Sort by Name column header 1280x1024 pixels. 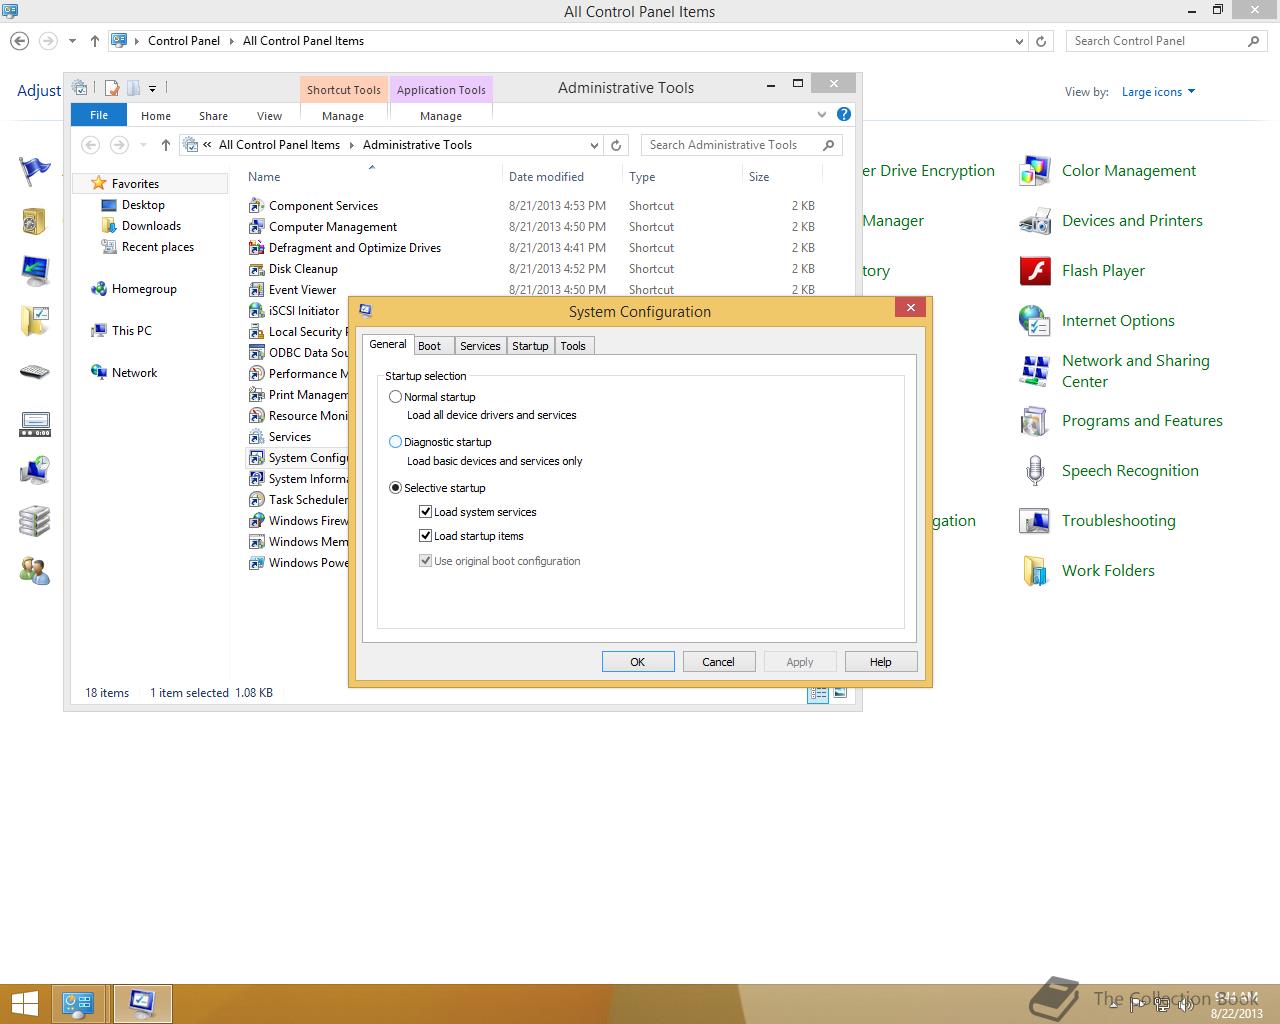click(x=372, y=177)
